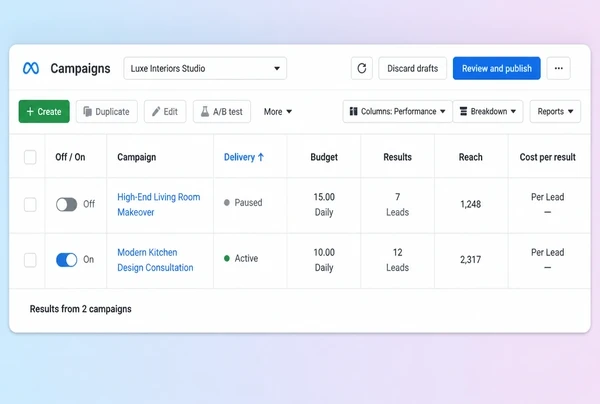Click the Campaigns page title
The height and width of the screenshot is (404, 600).
(80, 68)
